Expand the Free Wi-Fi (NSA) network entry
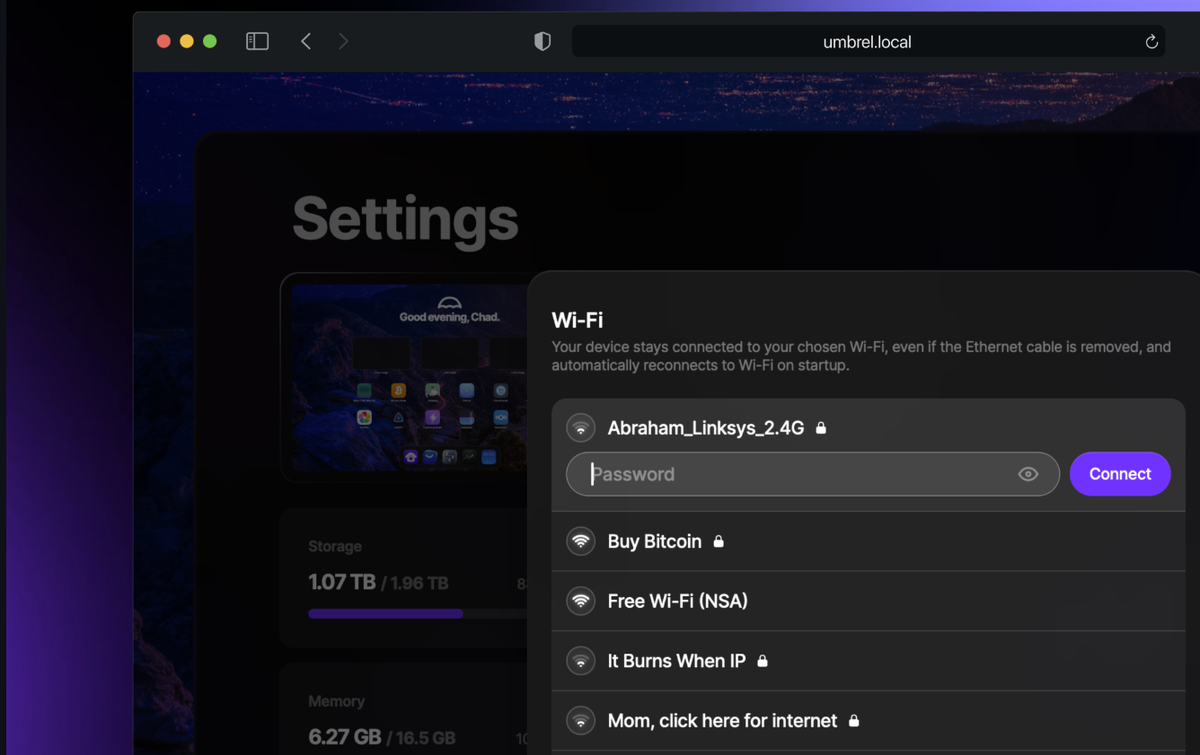Image resolution: width=1200 pixels, height=755 pixels. click(x=677, y=600)
